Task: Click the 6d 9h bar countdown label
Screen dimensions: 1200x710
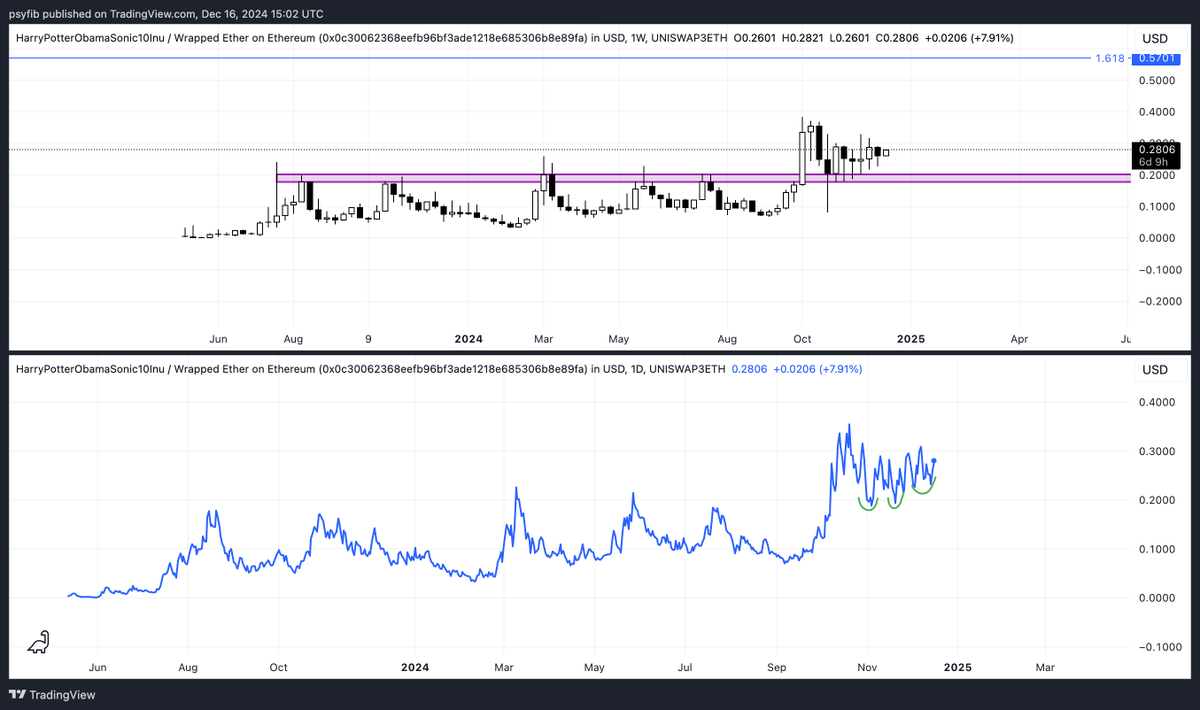Action: 1154,161
